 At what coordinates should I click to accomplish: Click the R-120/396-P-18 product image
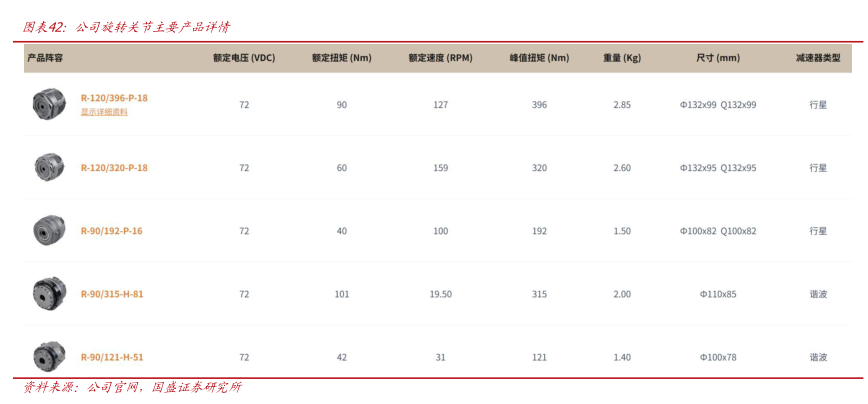click(x=47, y=103)
